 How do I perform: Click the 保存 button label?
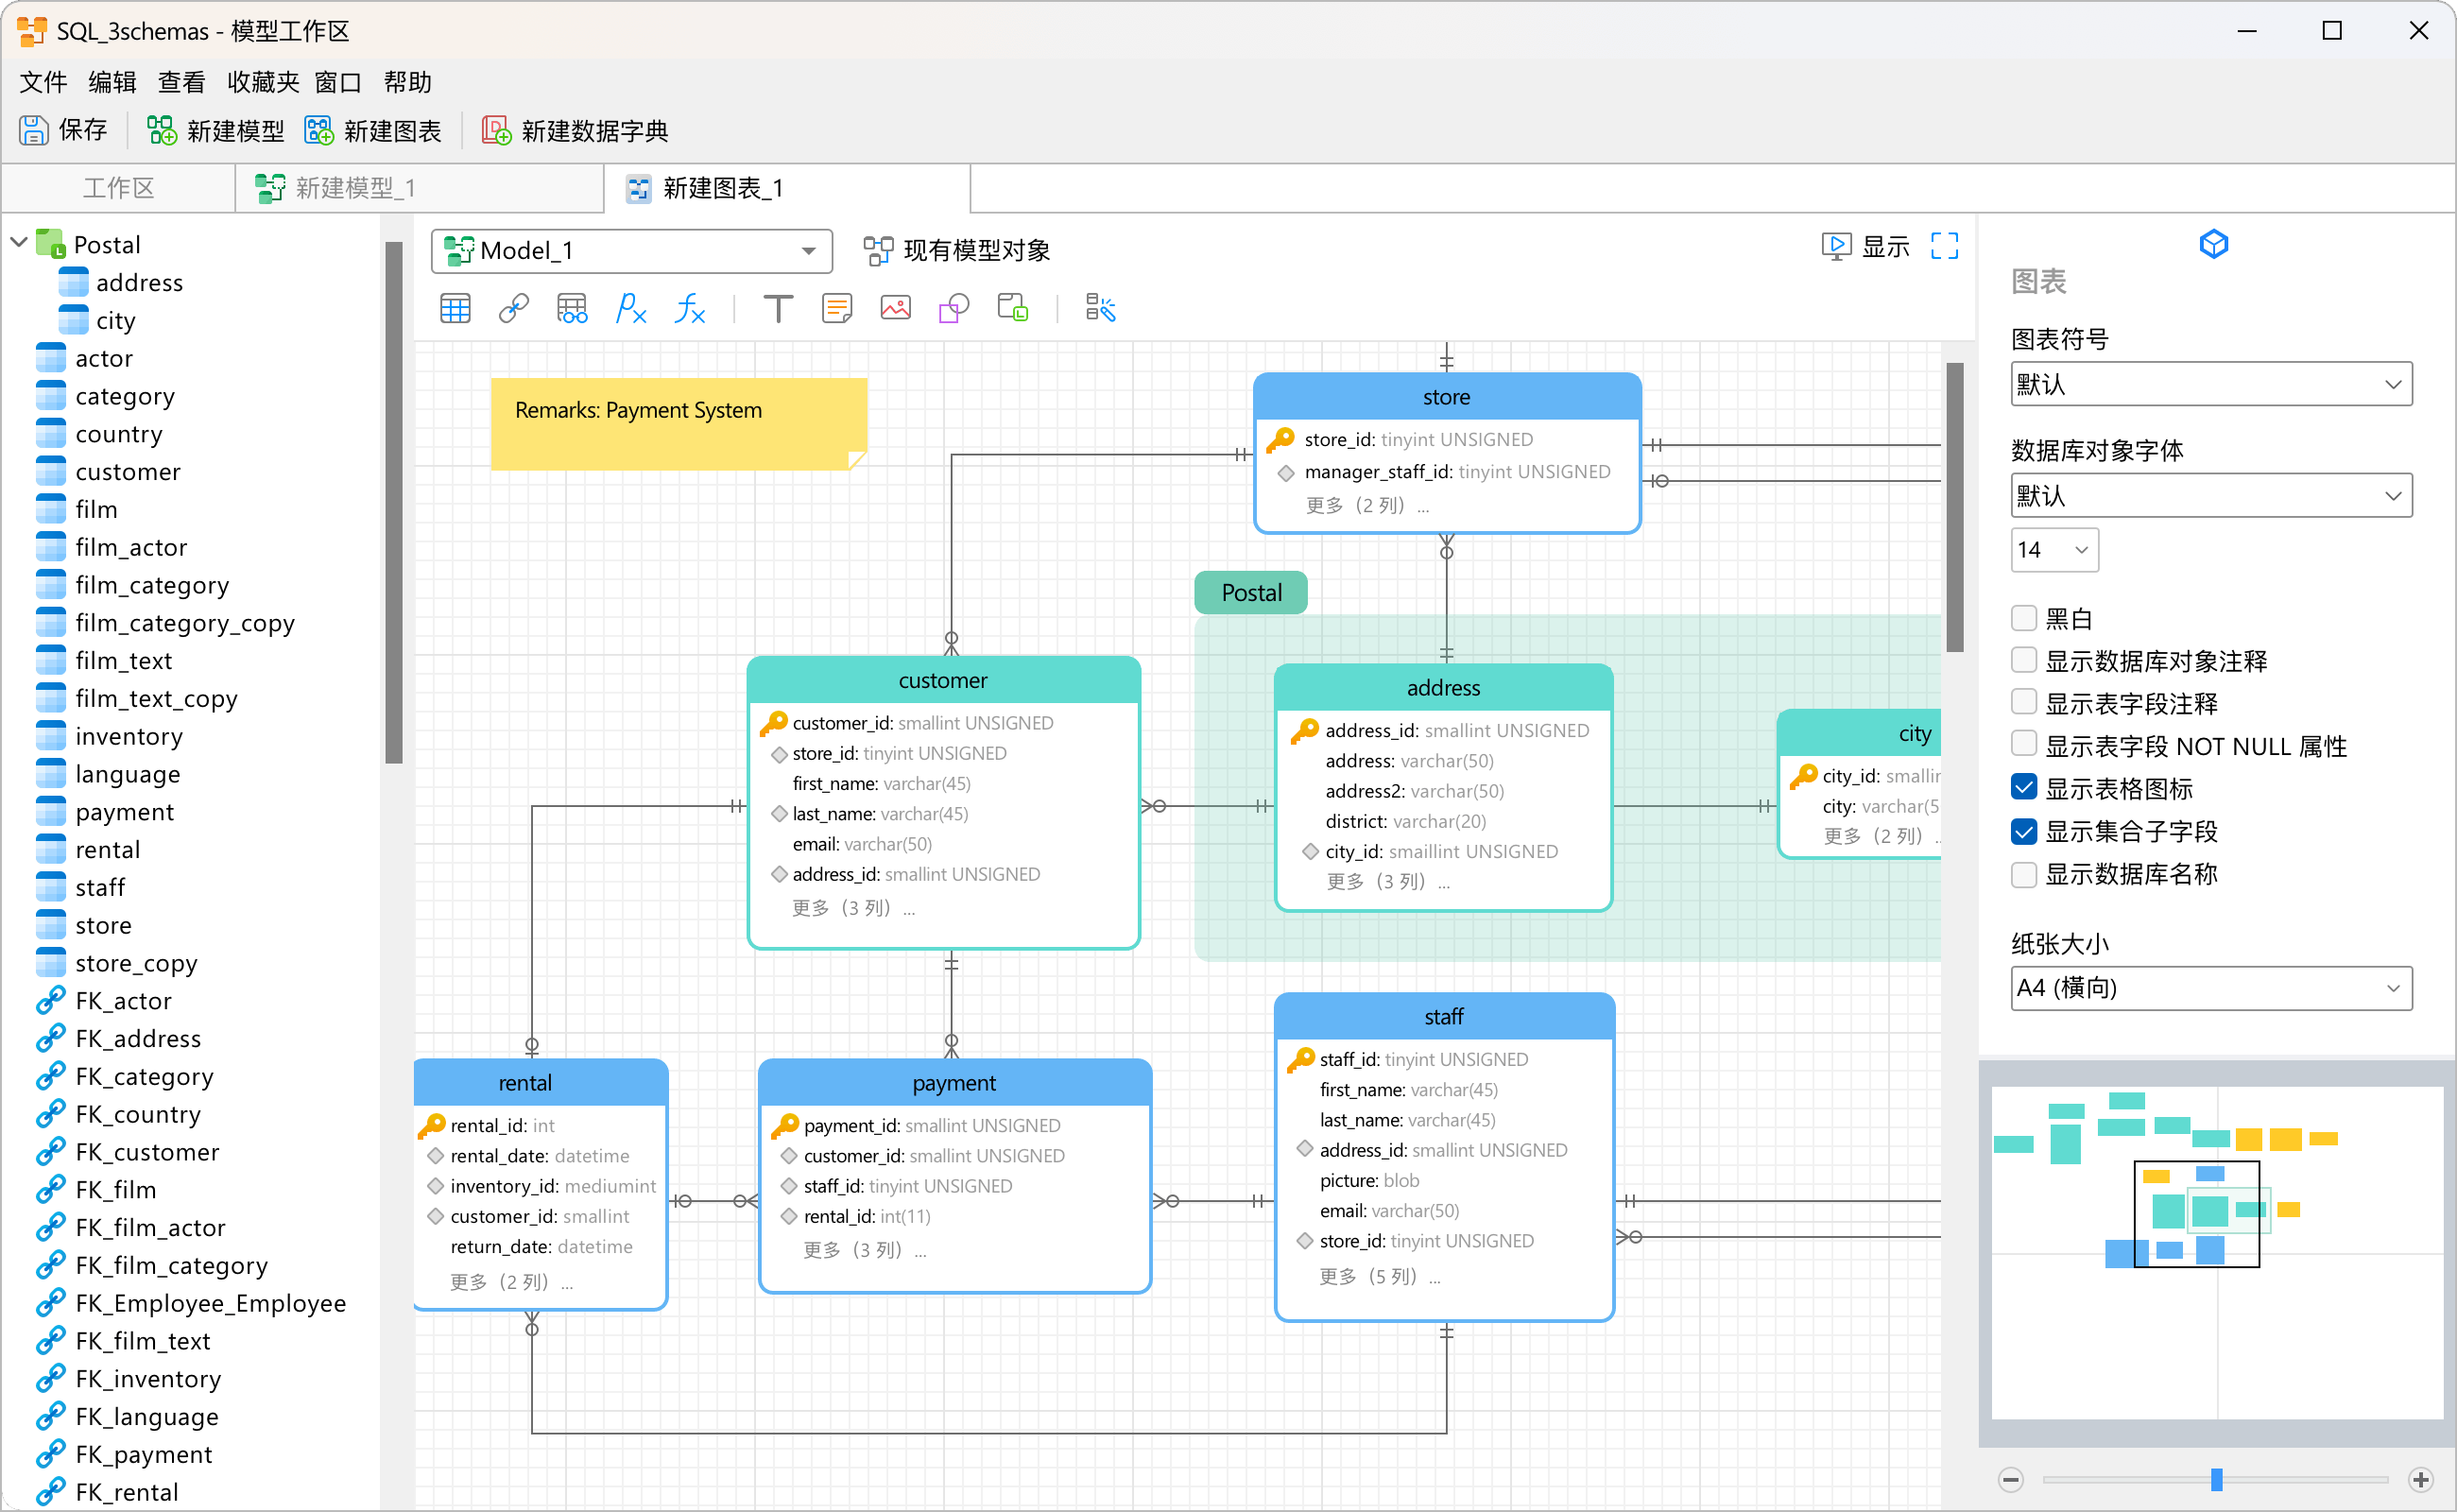83,130
